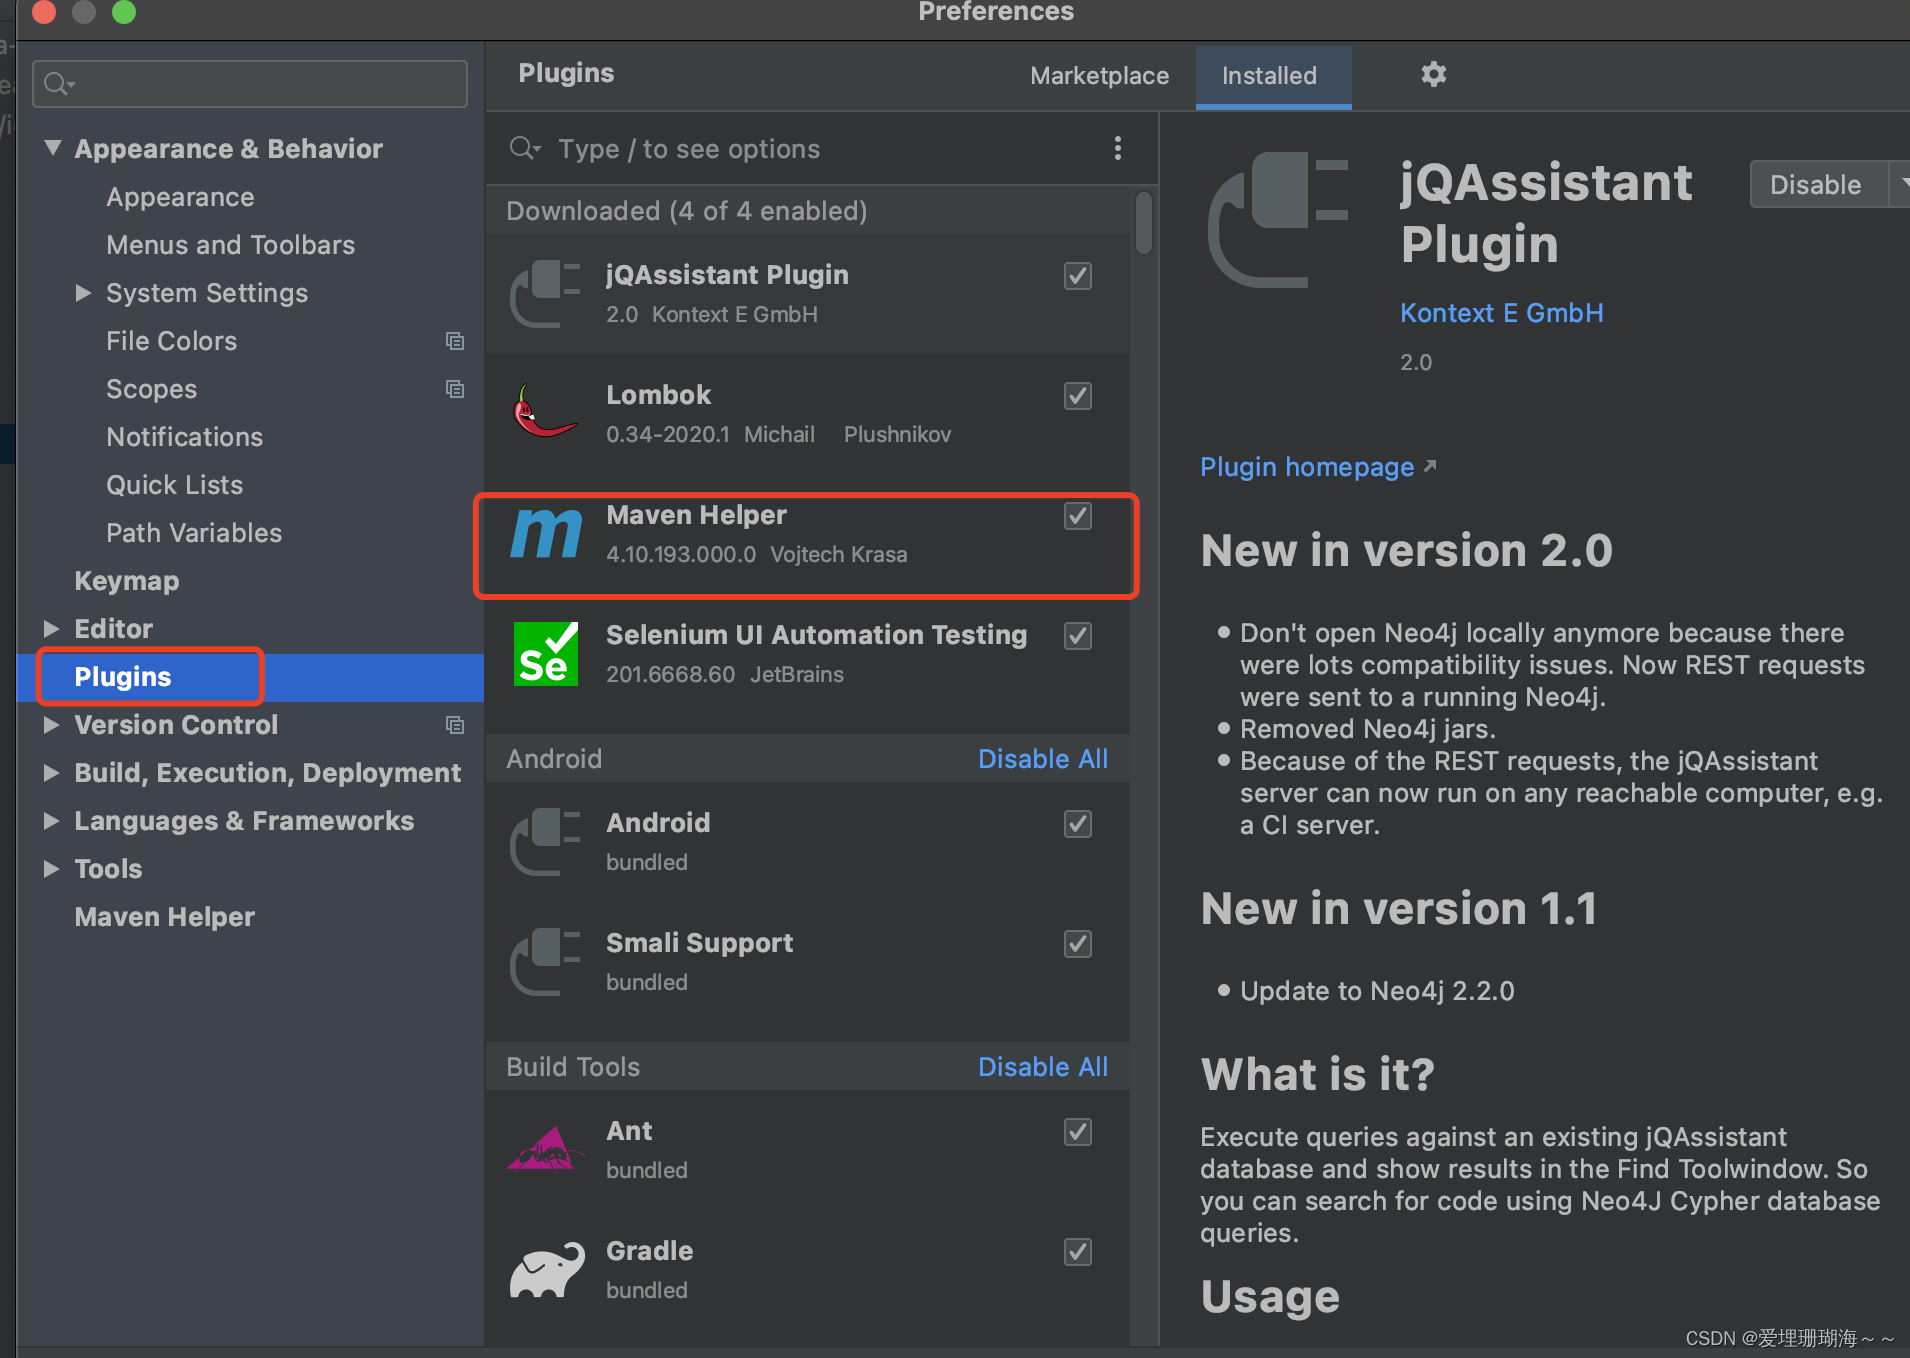Select the Lombok plugin row title
The width and height of the screenshot is (1910, 1358).
(x=659, y=395)
